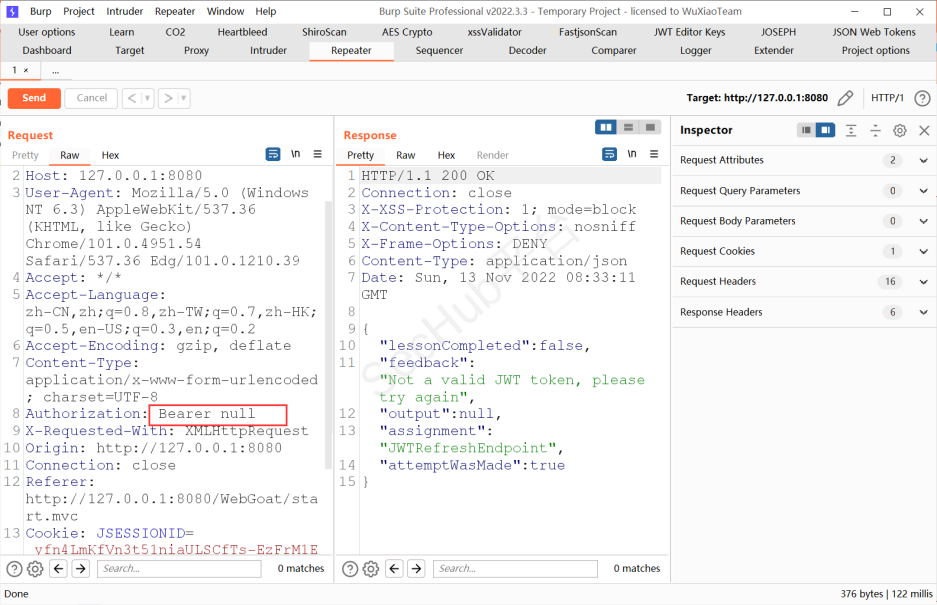
Task: Switch to the tabbed combined layout view
Action: click(x=651, y=127)
